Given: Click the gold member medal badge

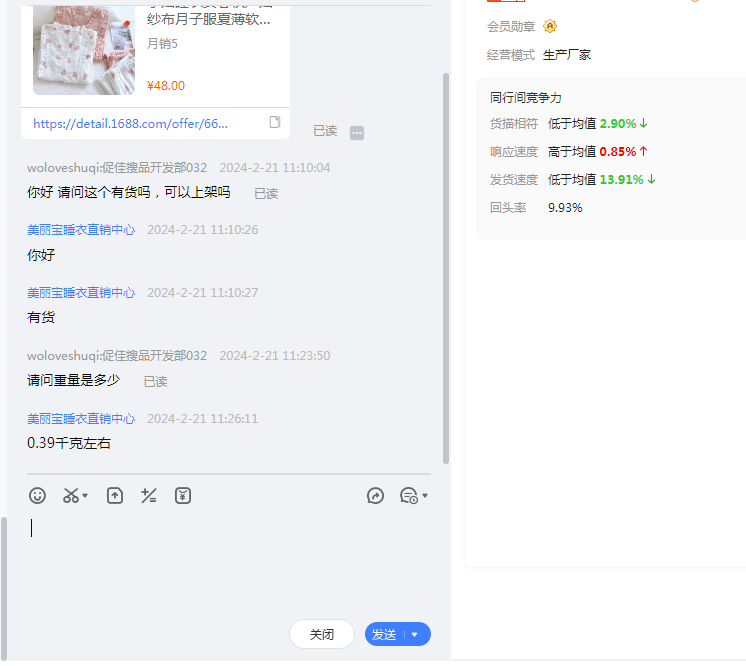Looking at the screenshot, I should coord(550,26).
